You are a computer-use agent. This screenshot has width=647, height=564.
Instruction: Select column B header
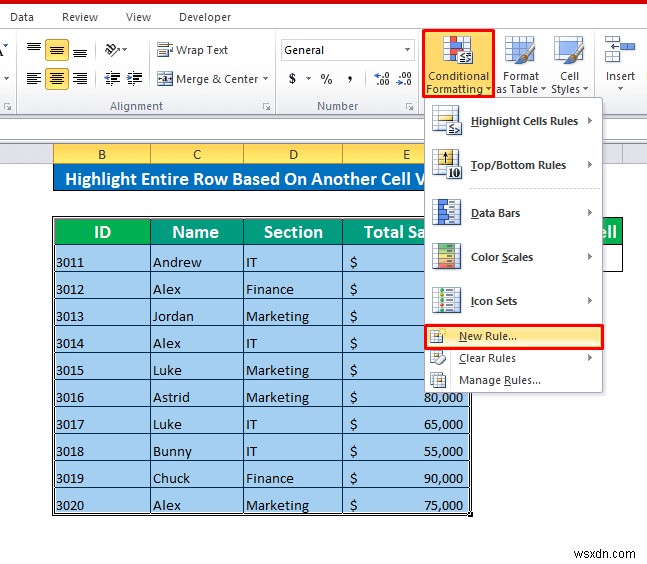pos(102,154)
